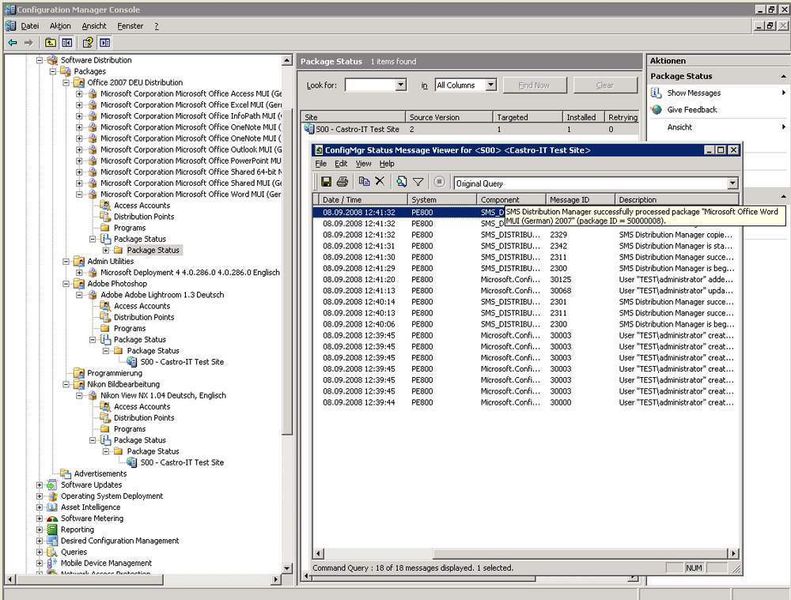Click in the Look for input field
The width and height of the screenshot is (791, 600).
tap(370, 85)
